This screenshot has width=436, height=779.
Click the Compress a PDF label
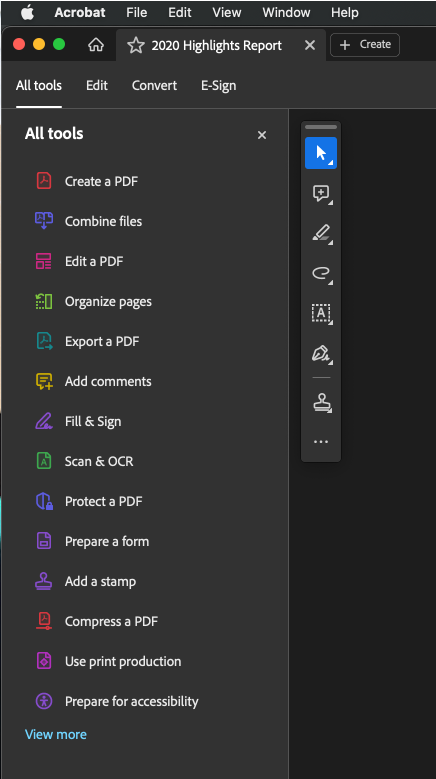(111, 622)
